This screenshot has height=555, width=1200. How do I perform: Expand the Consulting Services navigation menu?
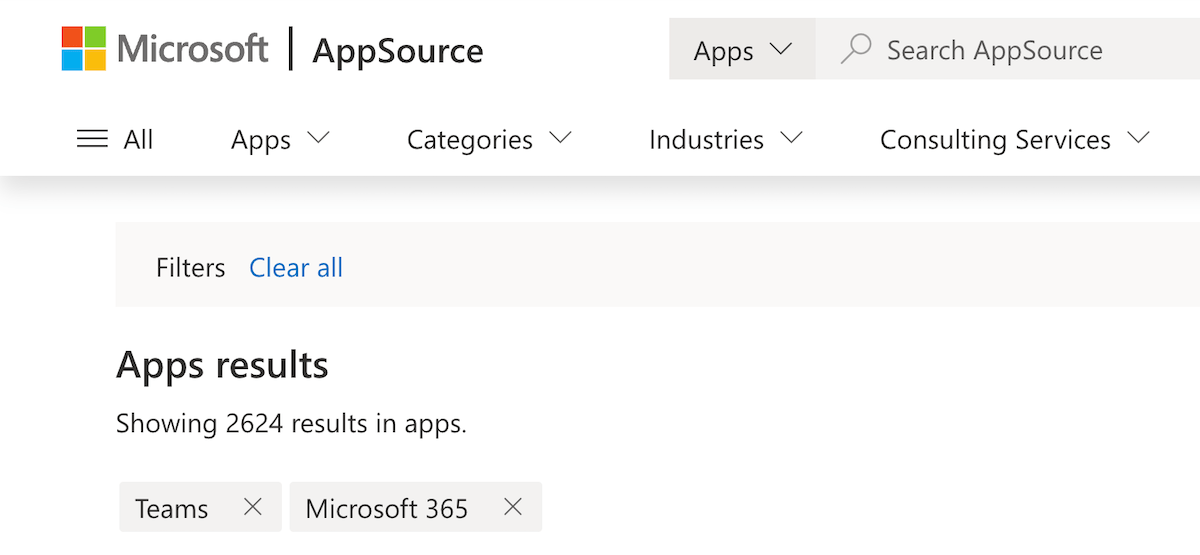(x=1015, y=140)
